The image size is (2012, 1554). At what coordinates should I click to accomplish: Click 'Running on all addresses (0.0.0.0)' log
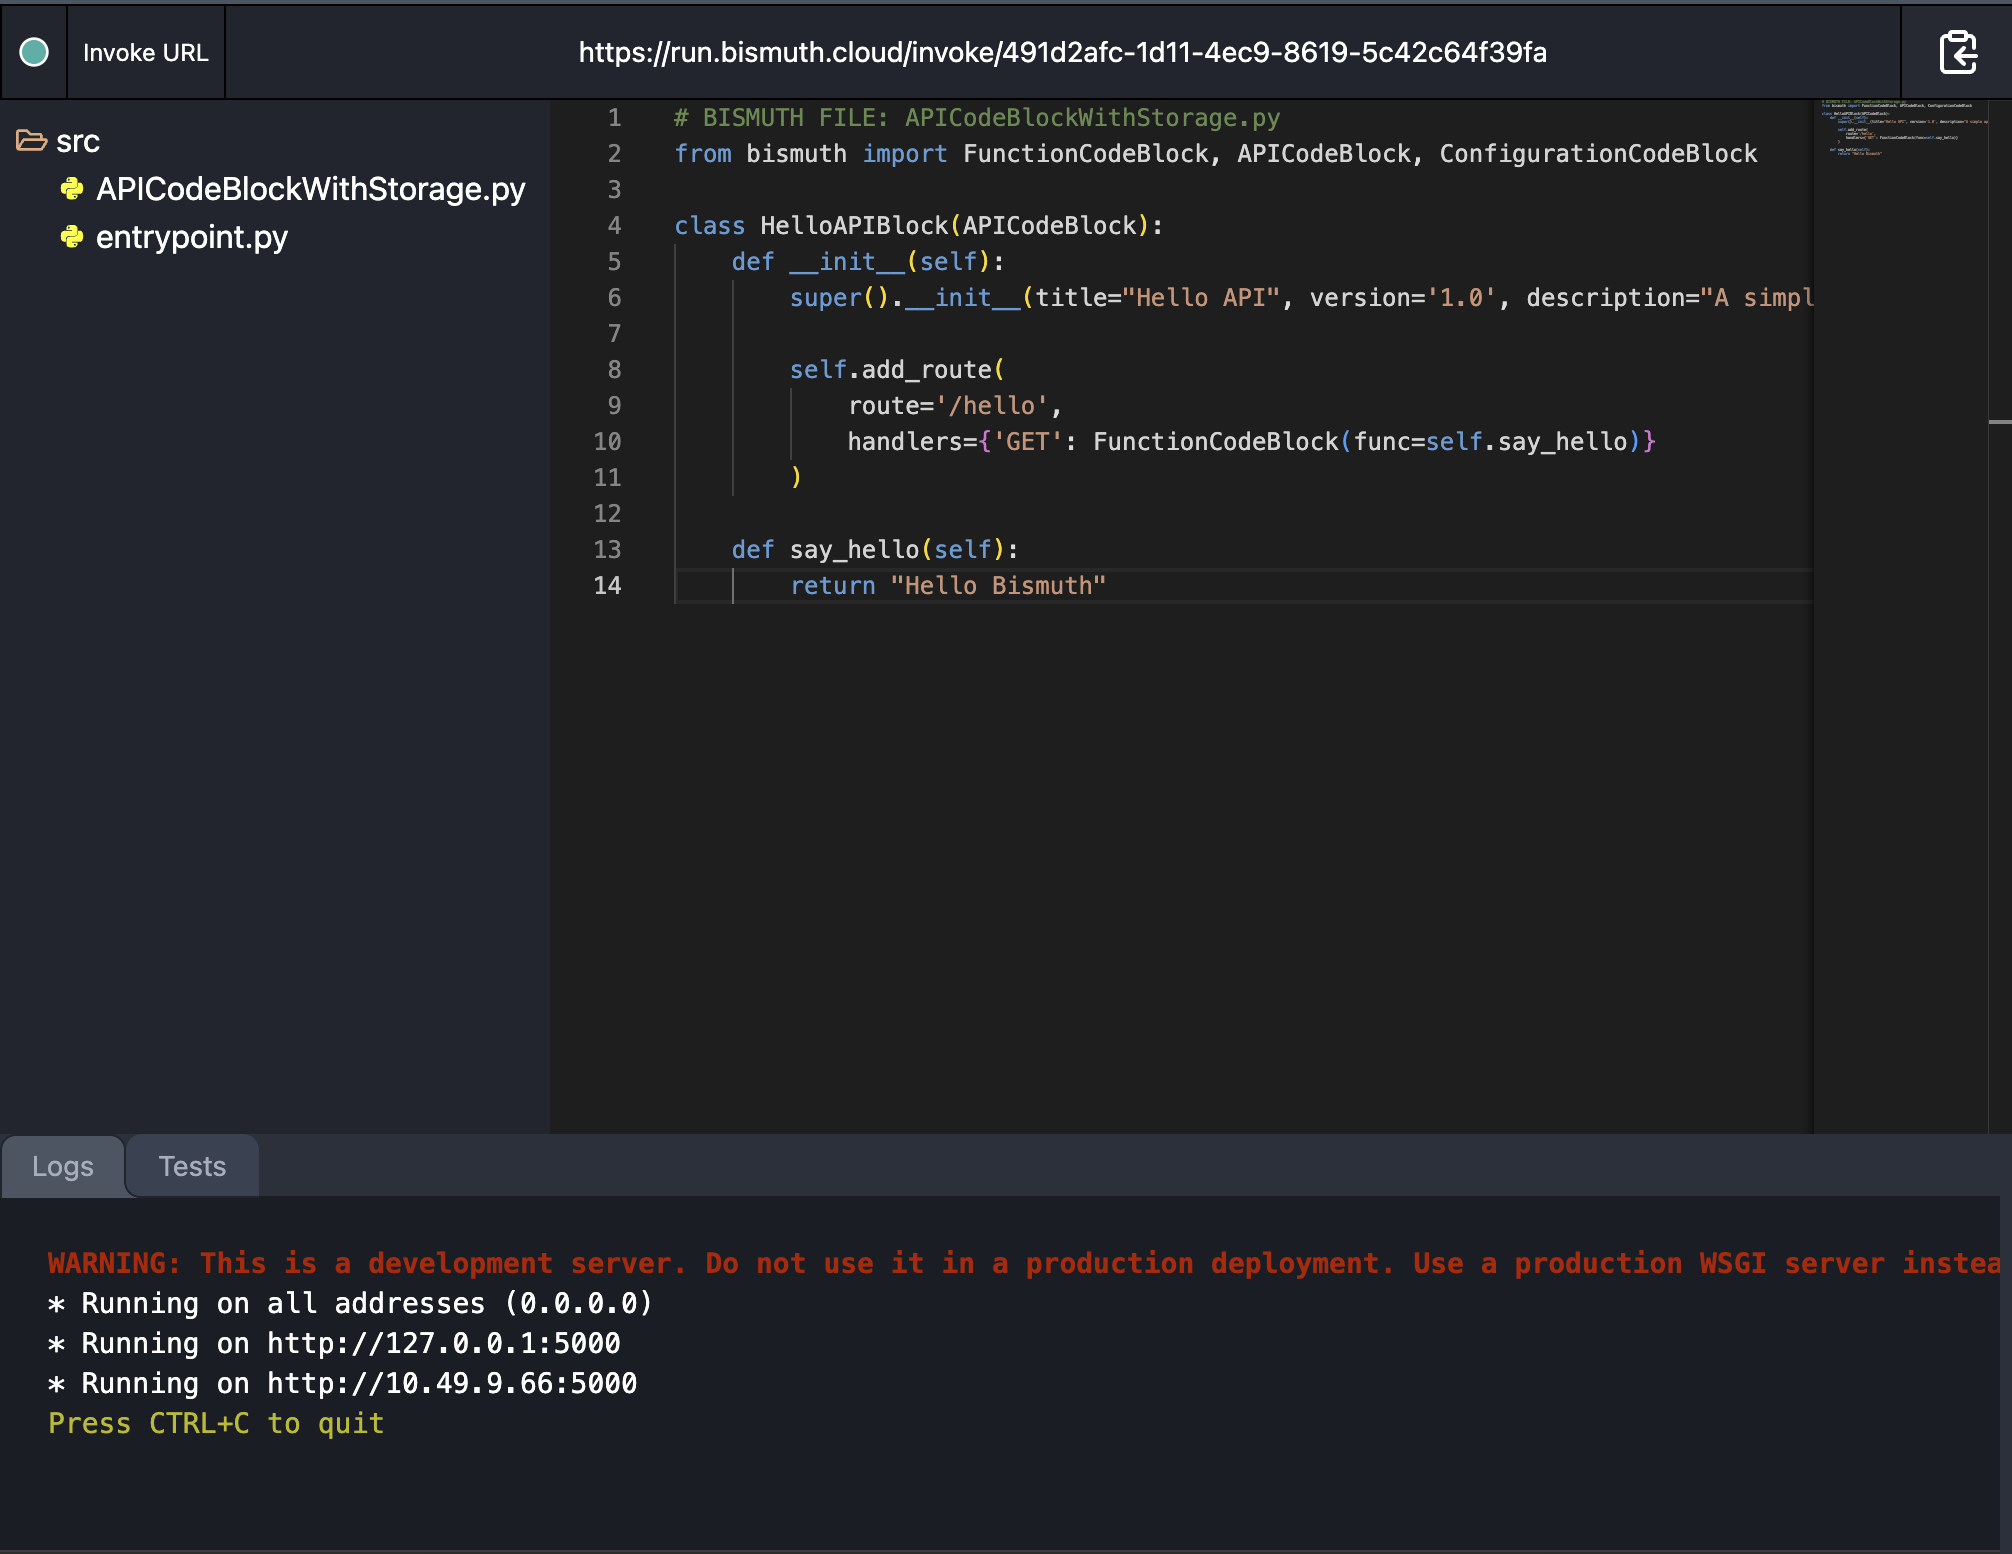[x=366, y=1303]
